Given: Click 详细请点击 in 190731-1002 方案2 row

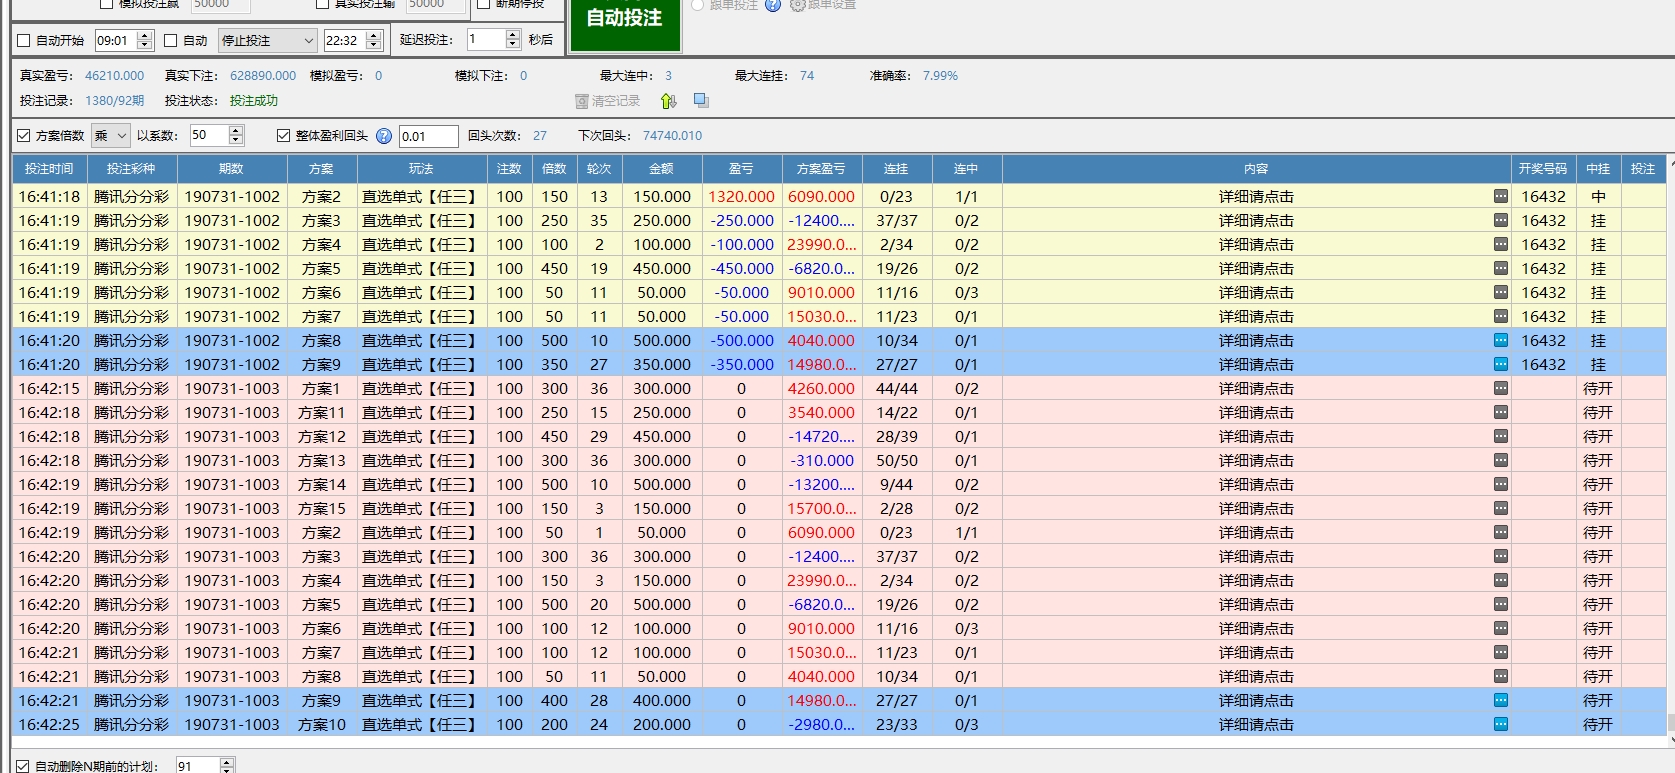Looking at the screenshot, I should click(x=1256, y=196).
